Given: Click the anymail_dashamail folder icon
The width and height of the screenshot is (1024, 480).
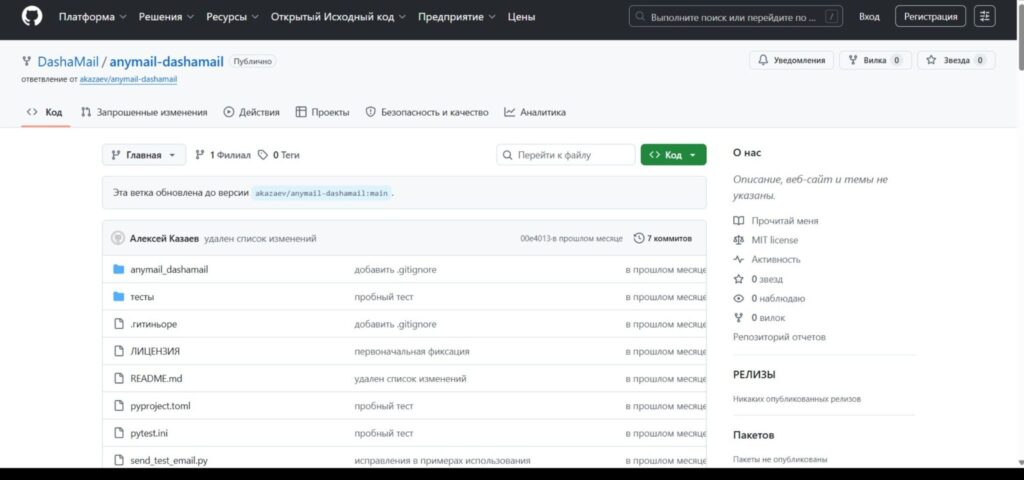Looking at the screenshot, I should pos(118,269).
